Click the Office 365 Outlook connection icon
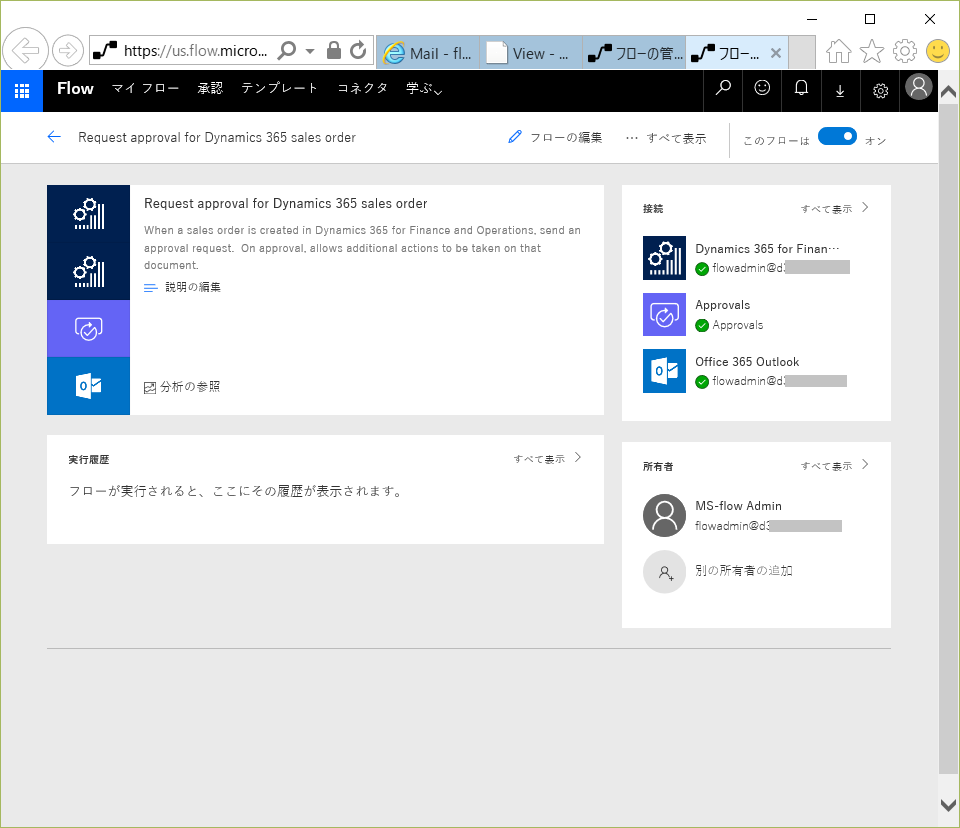The image size is (960, 828). click(x=664, y=371)
